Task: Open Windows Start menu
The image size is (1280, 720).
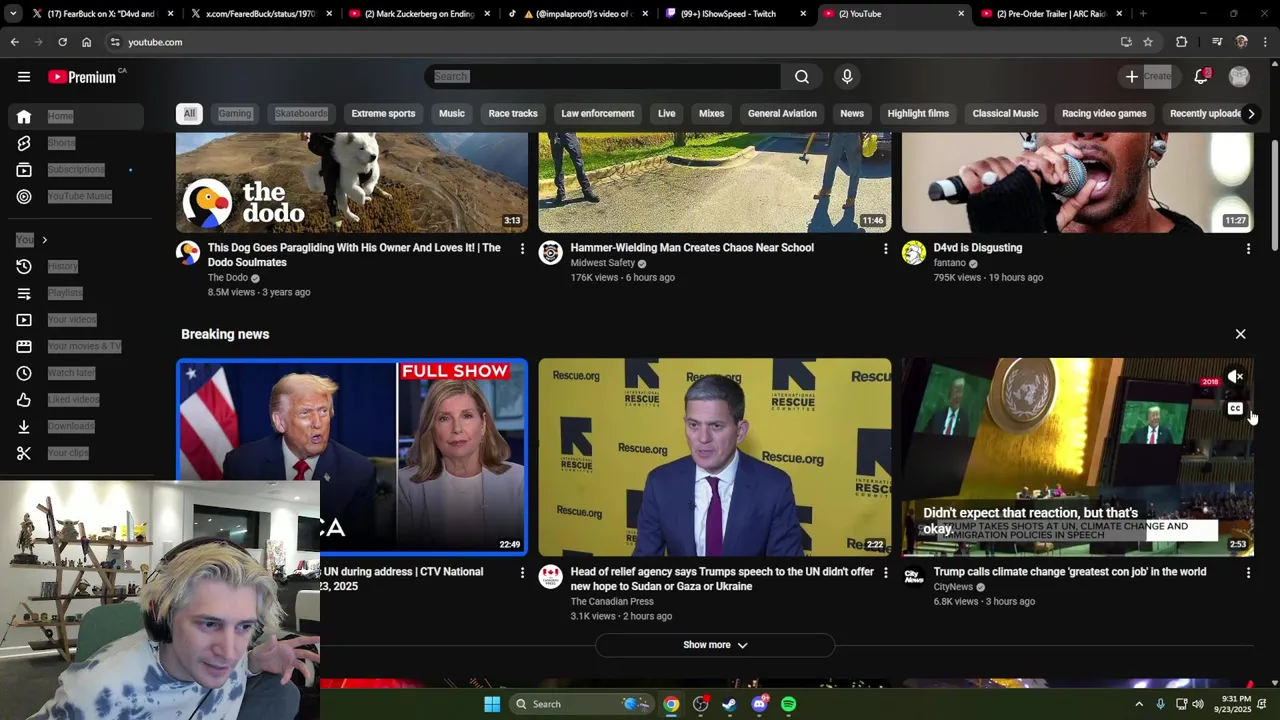Action: (492, 704)
